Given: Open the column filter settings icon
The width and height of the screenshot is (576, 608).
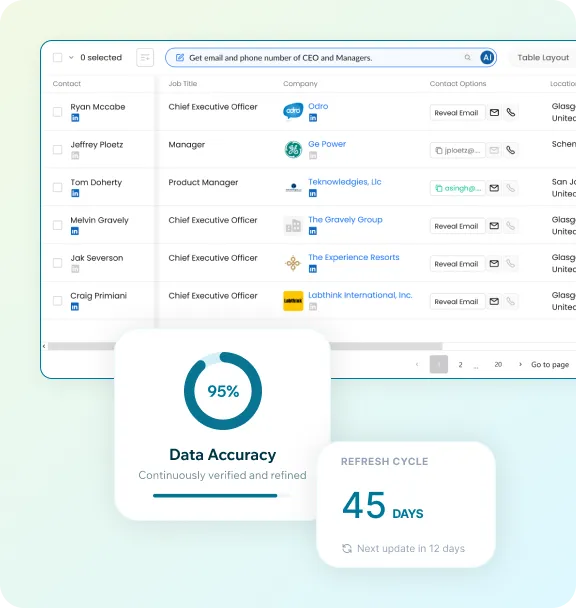Looking at the screenshot, I should pyautogui.click(x=145, y=57).
